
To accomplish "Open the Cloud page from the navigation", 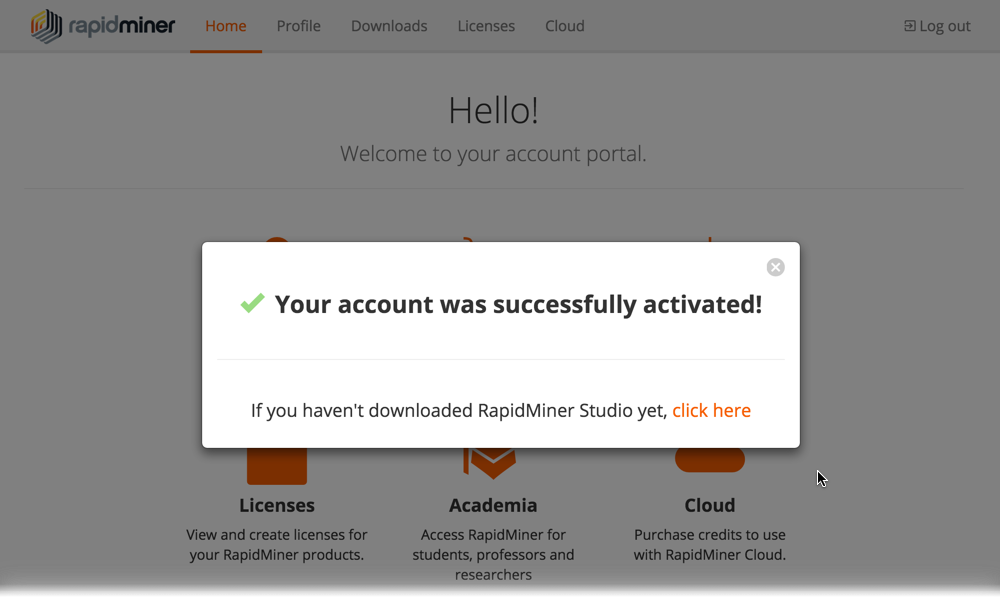I will click(x=564, y=26).
